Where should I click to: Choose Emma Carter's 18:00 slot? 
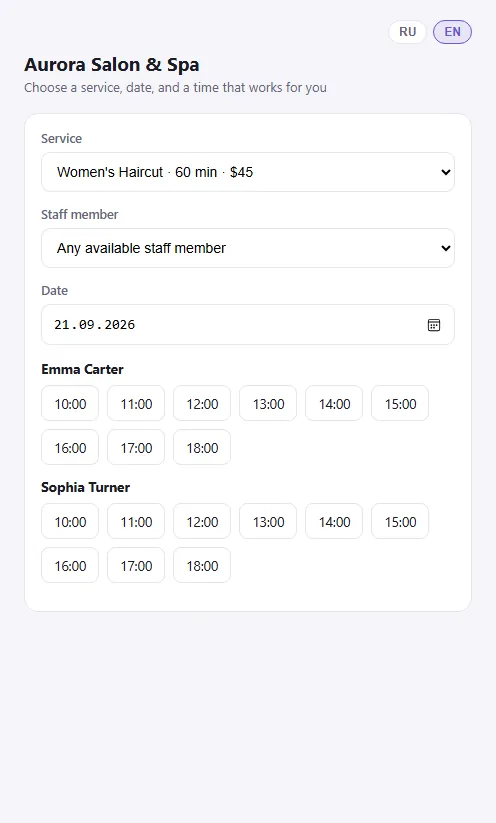[x=202, y=448]
